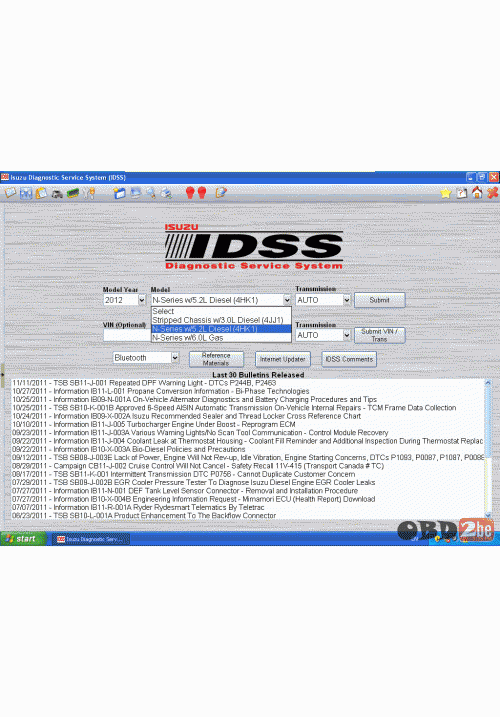Image resolution: width=500 pixels, height=717 pixels.
Task: Choose highlighted N-Series w/5.2L Diesel (4HK1) option
Action: (221, 329)
